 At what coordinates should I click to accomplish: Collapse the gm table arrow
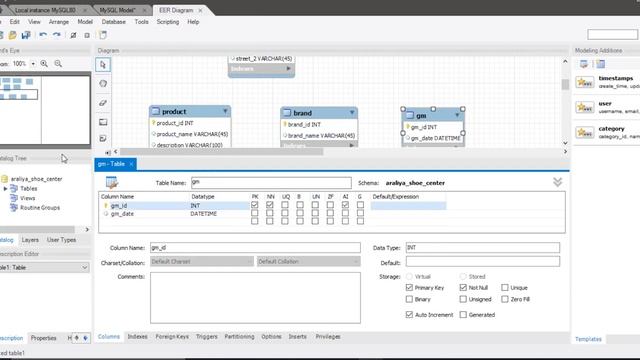(x=457, y=115)
